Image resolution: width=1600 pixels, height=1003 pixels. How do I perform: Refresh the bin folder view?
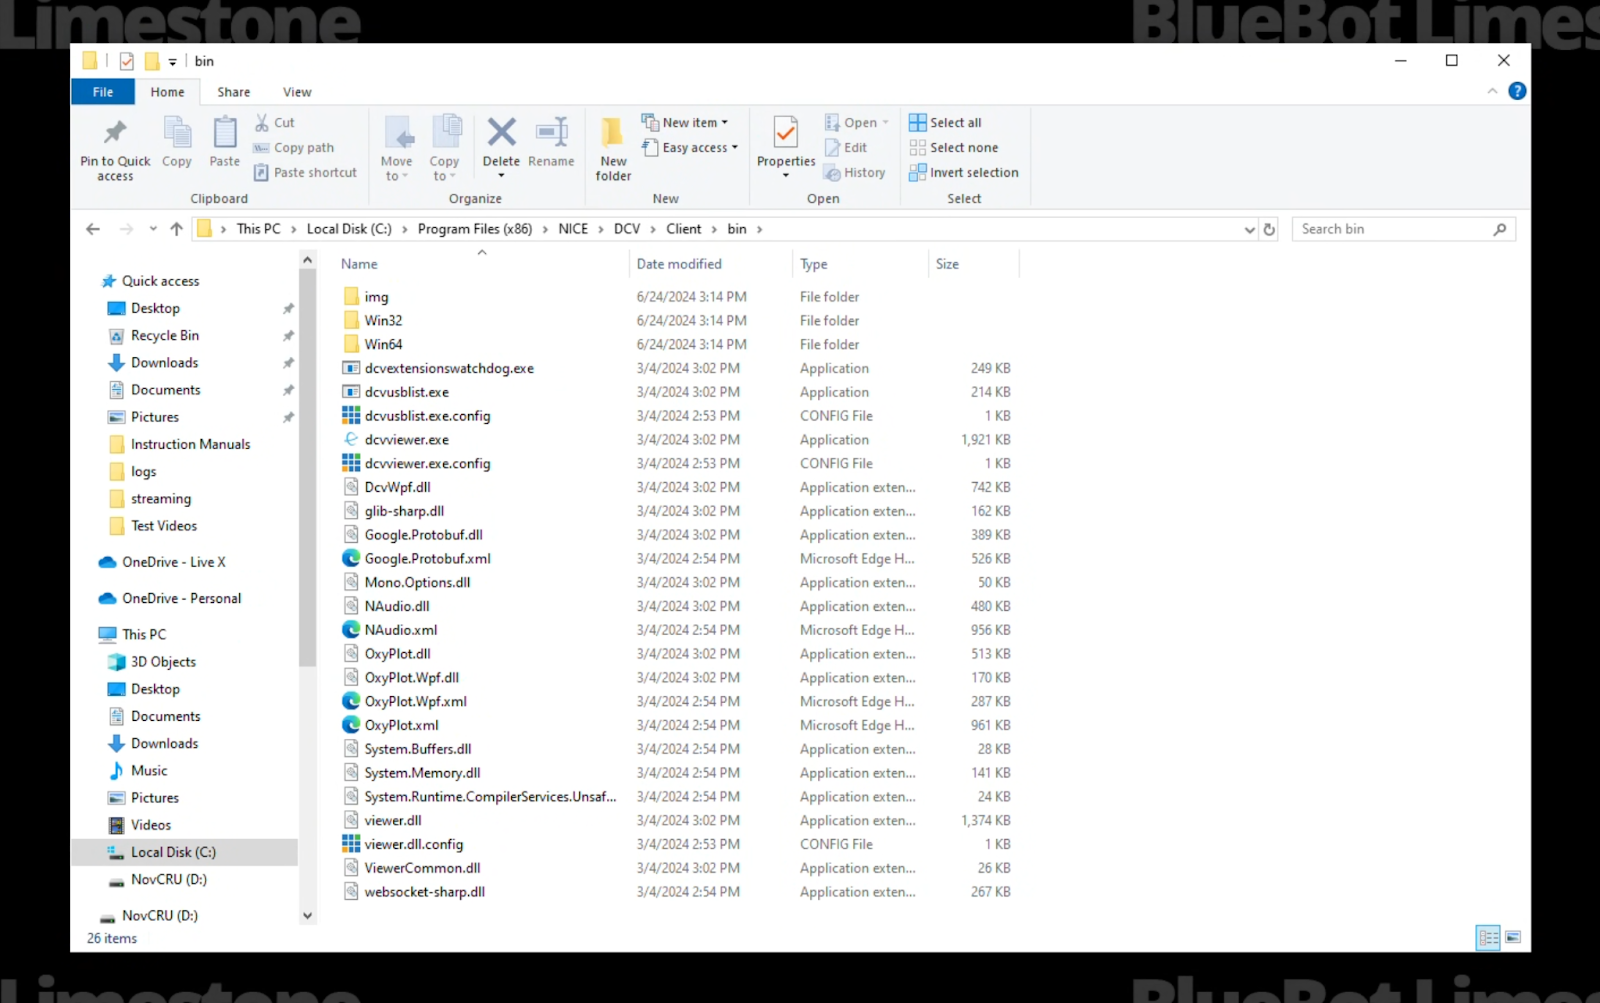coord(1269,229)
